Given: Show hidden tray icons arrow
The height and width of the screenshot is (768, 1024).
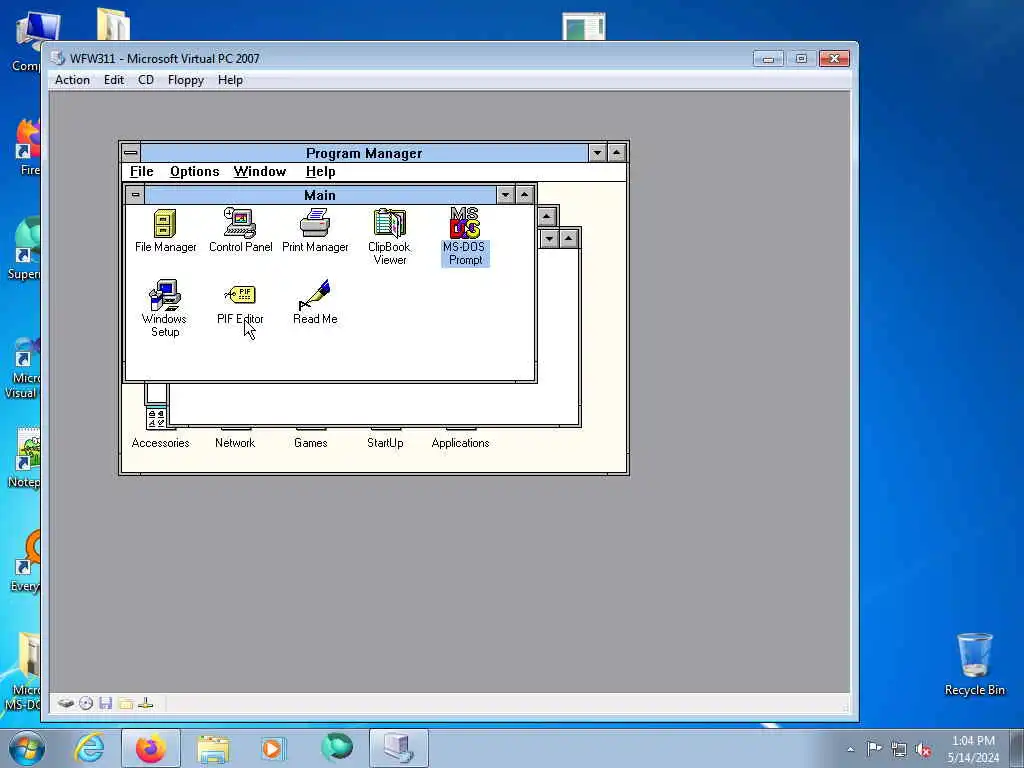Looking at the screenshot, I should click(850, 749).
